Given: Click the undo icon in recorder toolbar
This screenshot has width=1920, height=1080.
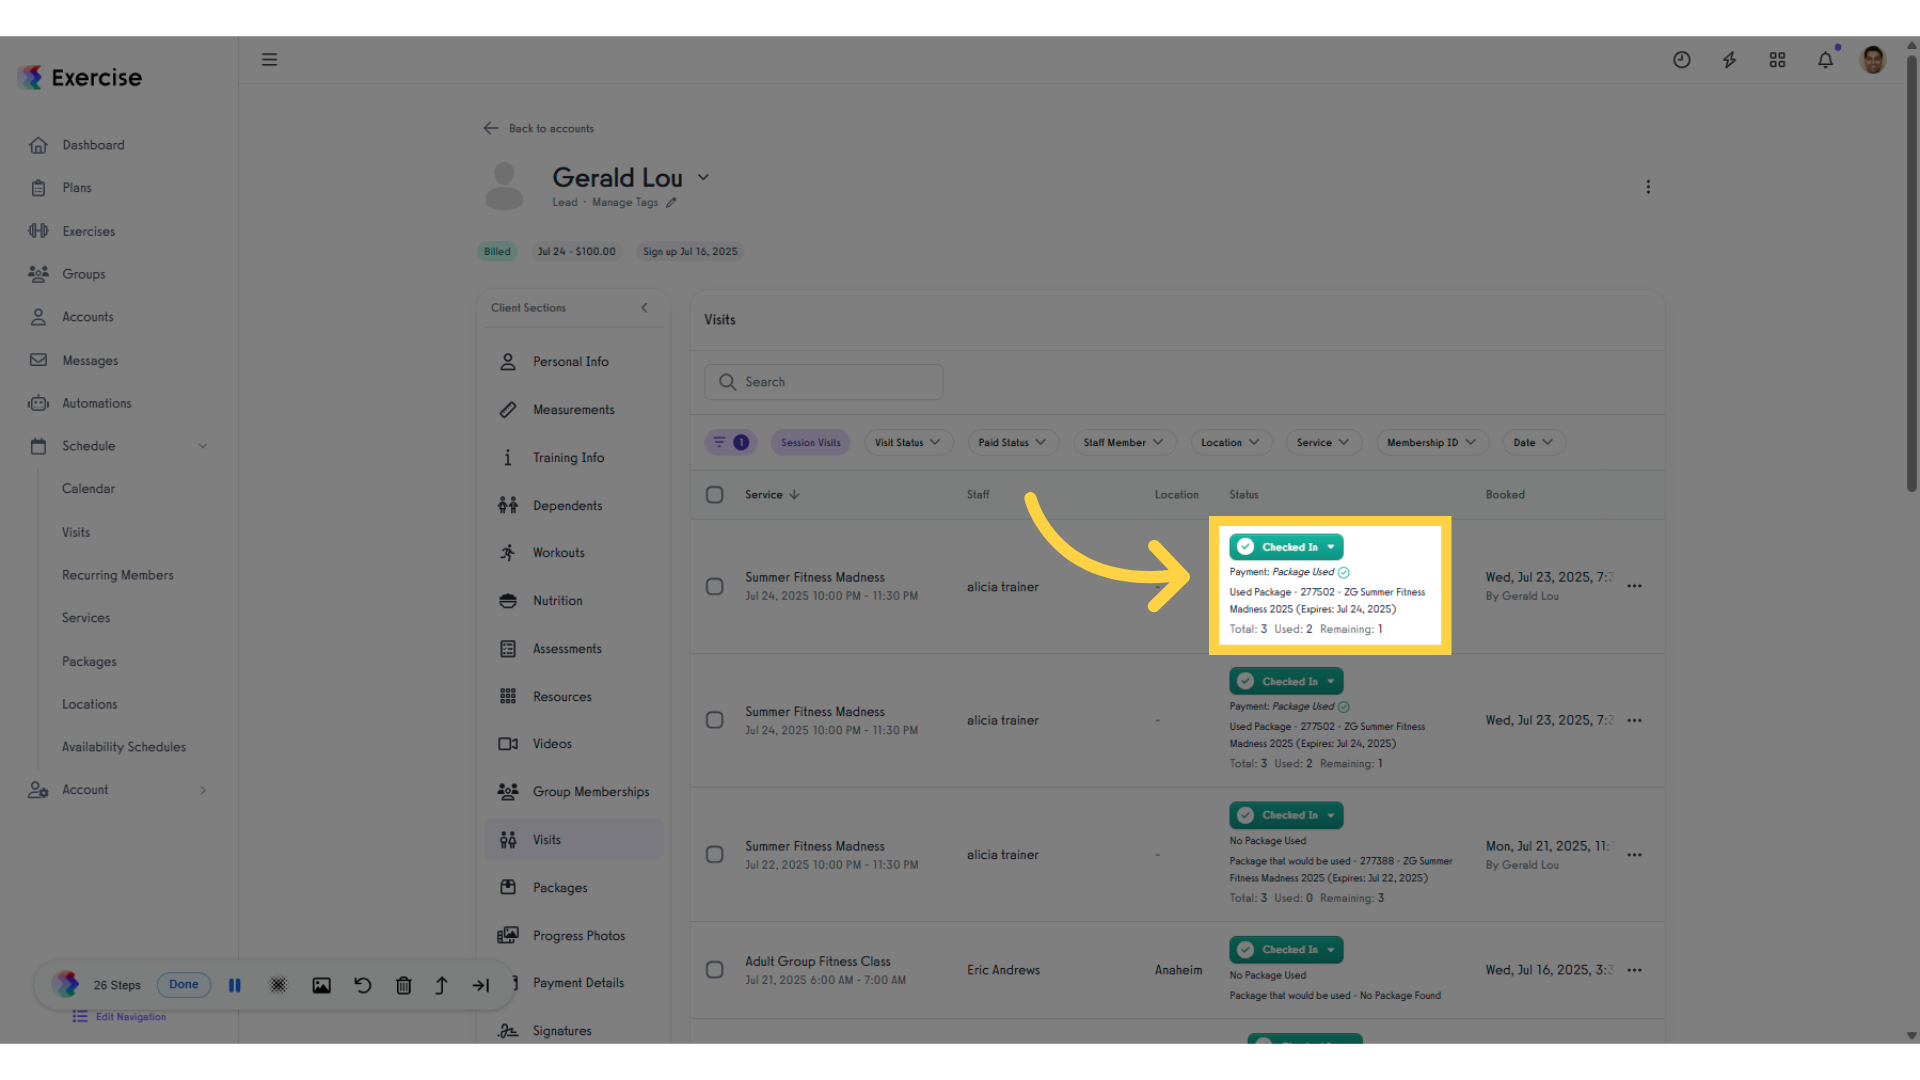Looking at the screenshot, I should click(x=363, y=985).
